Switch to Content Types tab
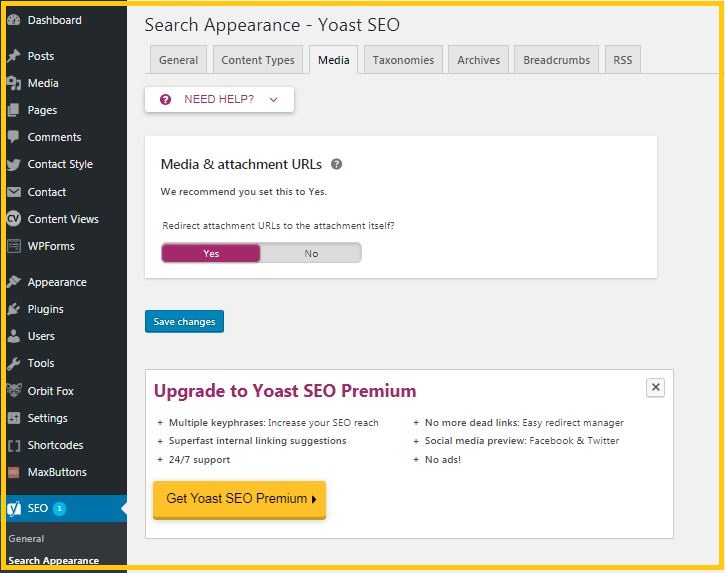725x573 pixels. pos(258,60)
